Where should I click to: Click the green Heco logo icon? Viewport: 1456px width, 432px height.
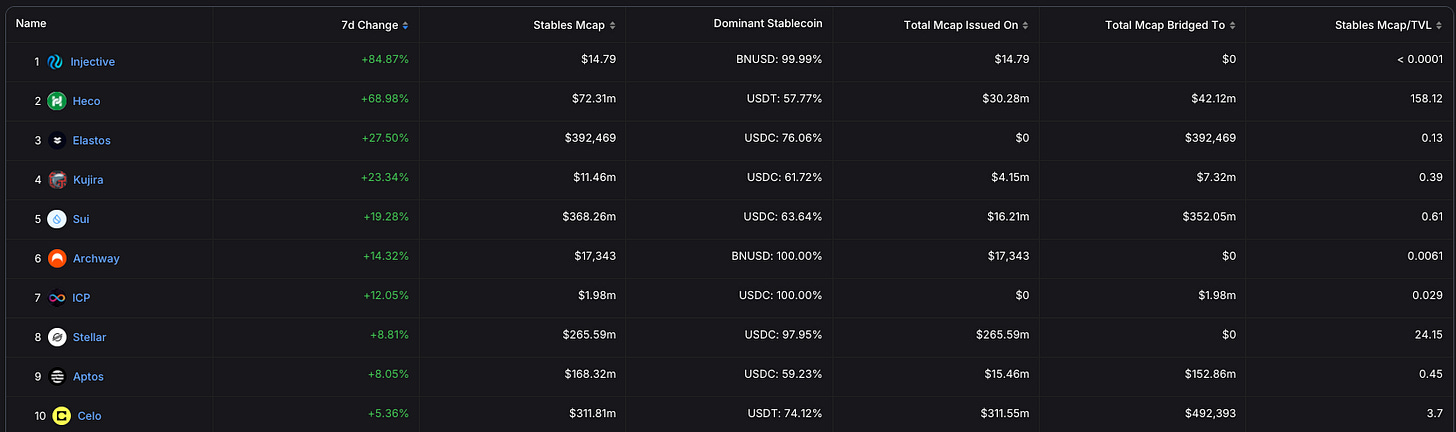point(57,101)
